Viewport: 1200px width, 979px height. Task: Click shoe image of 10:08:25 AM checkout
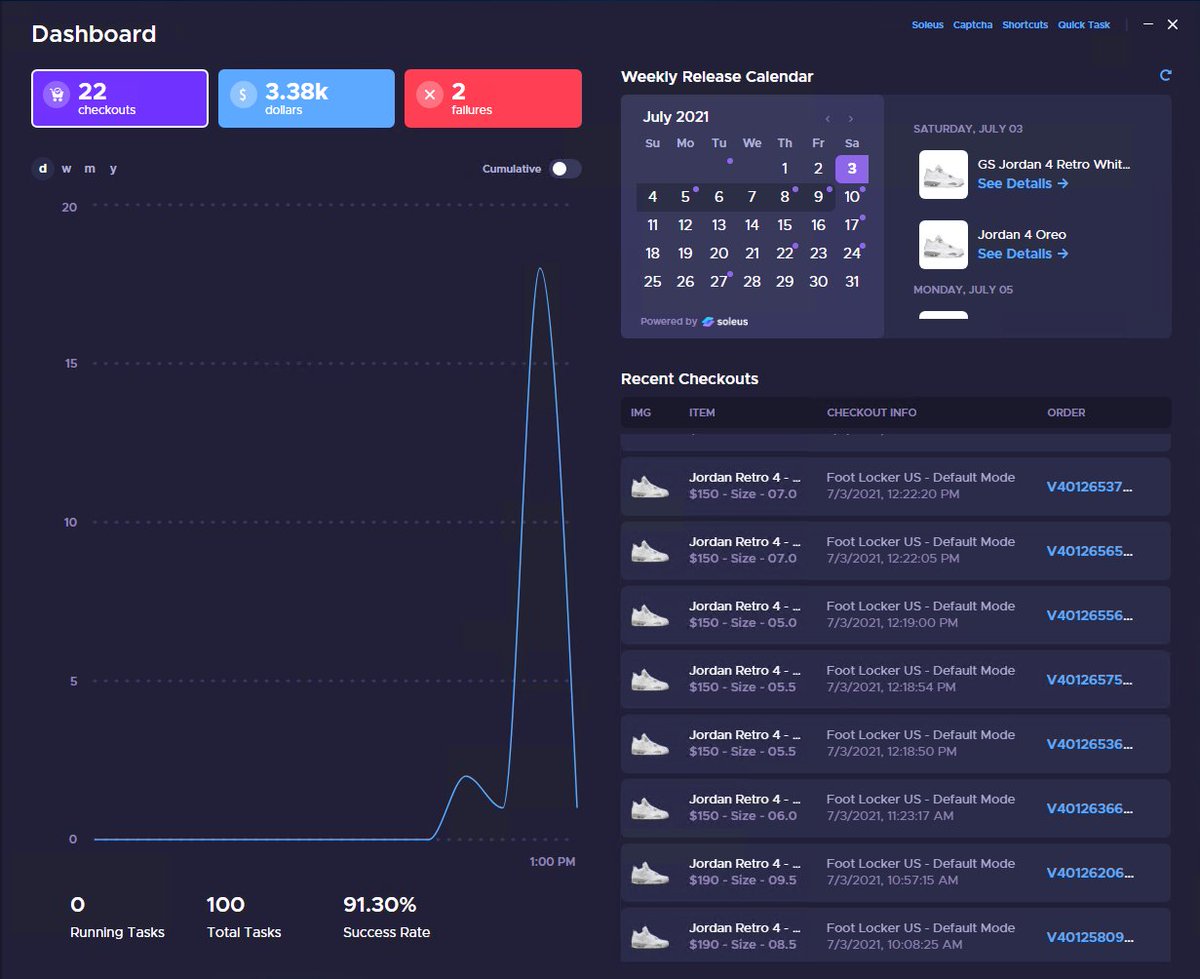(x=650, y=937)
